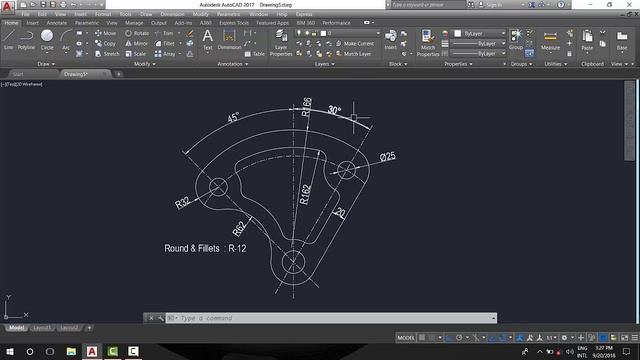Toggle ortho mode in status bar

[448, 338]
